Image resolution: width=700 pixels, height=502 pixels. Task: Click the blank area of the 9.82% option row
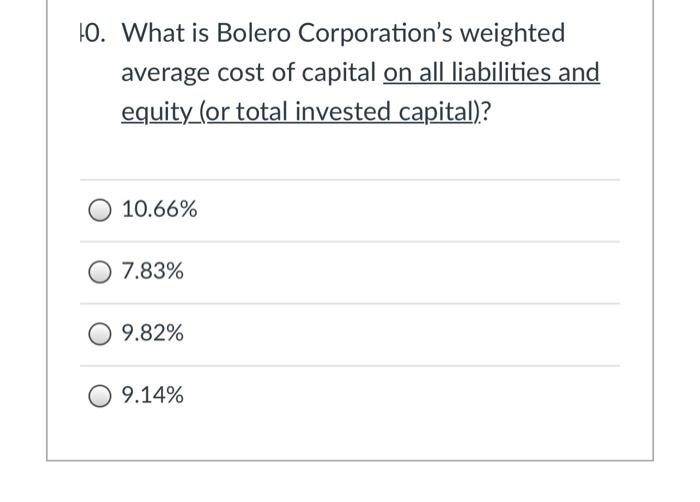[x=402, y=334]
